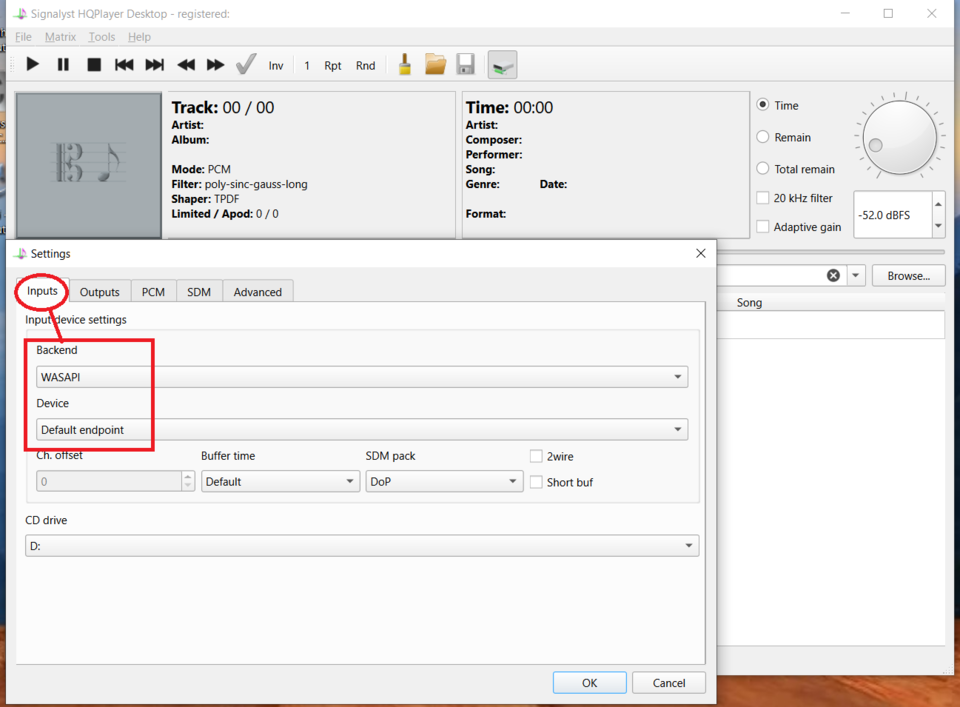
Task: Toggle Inv phase inversion
Action: click(276, 65)
